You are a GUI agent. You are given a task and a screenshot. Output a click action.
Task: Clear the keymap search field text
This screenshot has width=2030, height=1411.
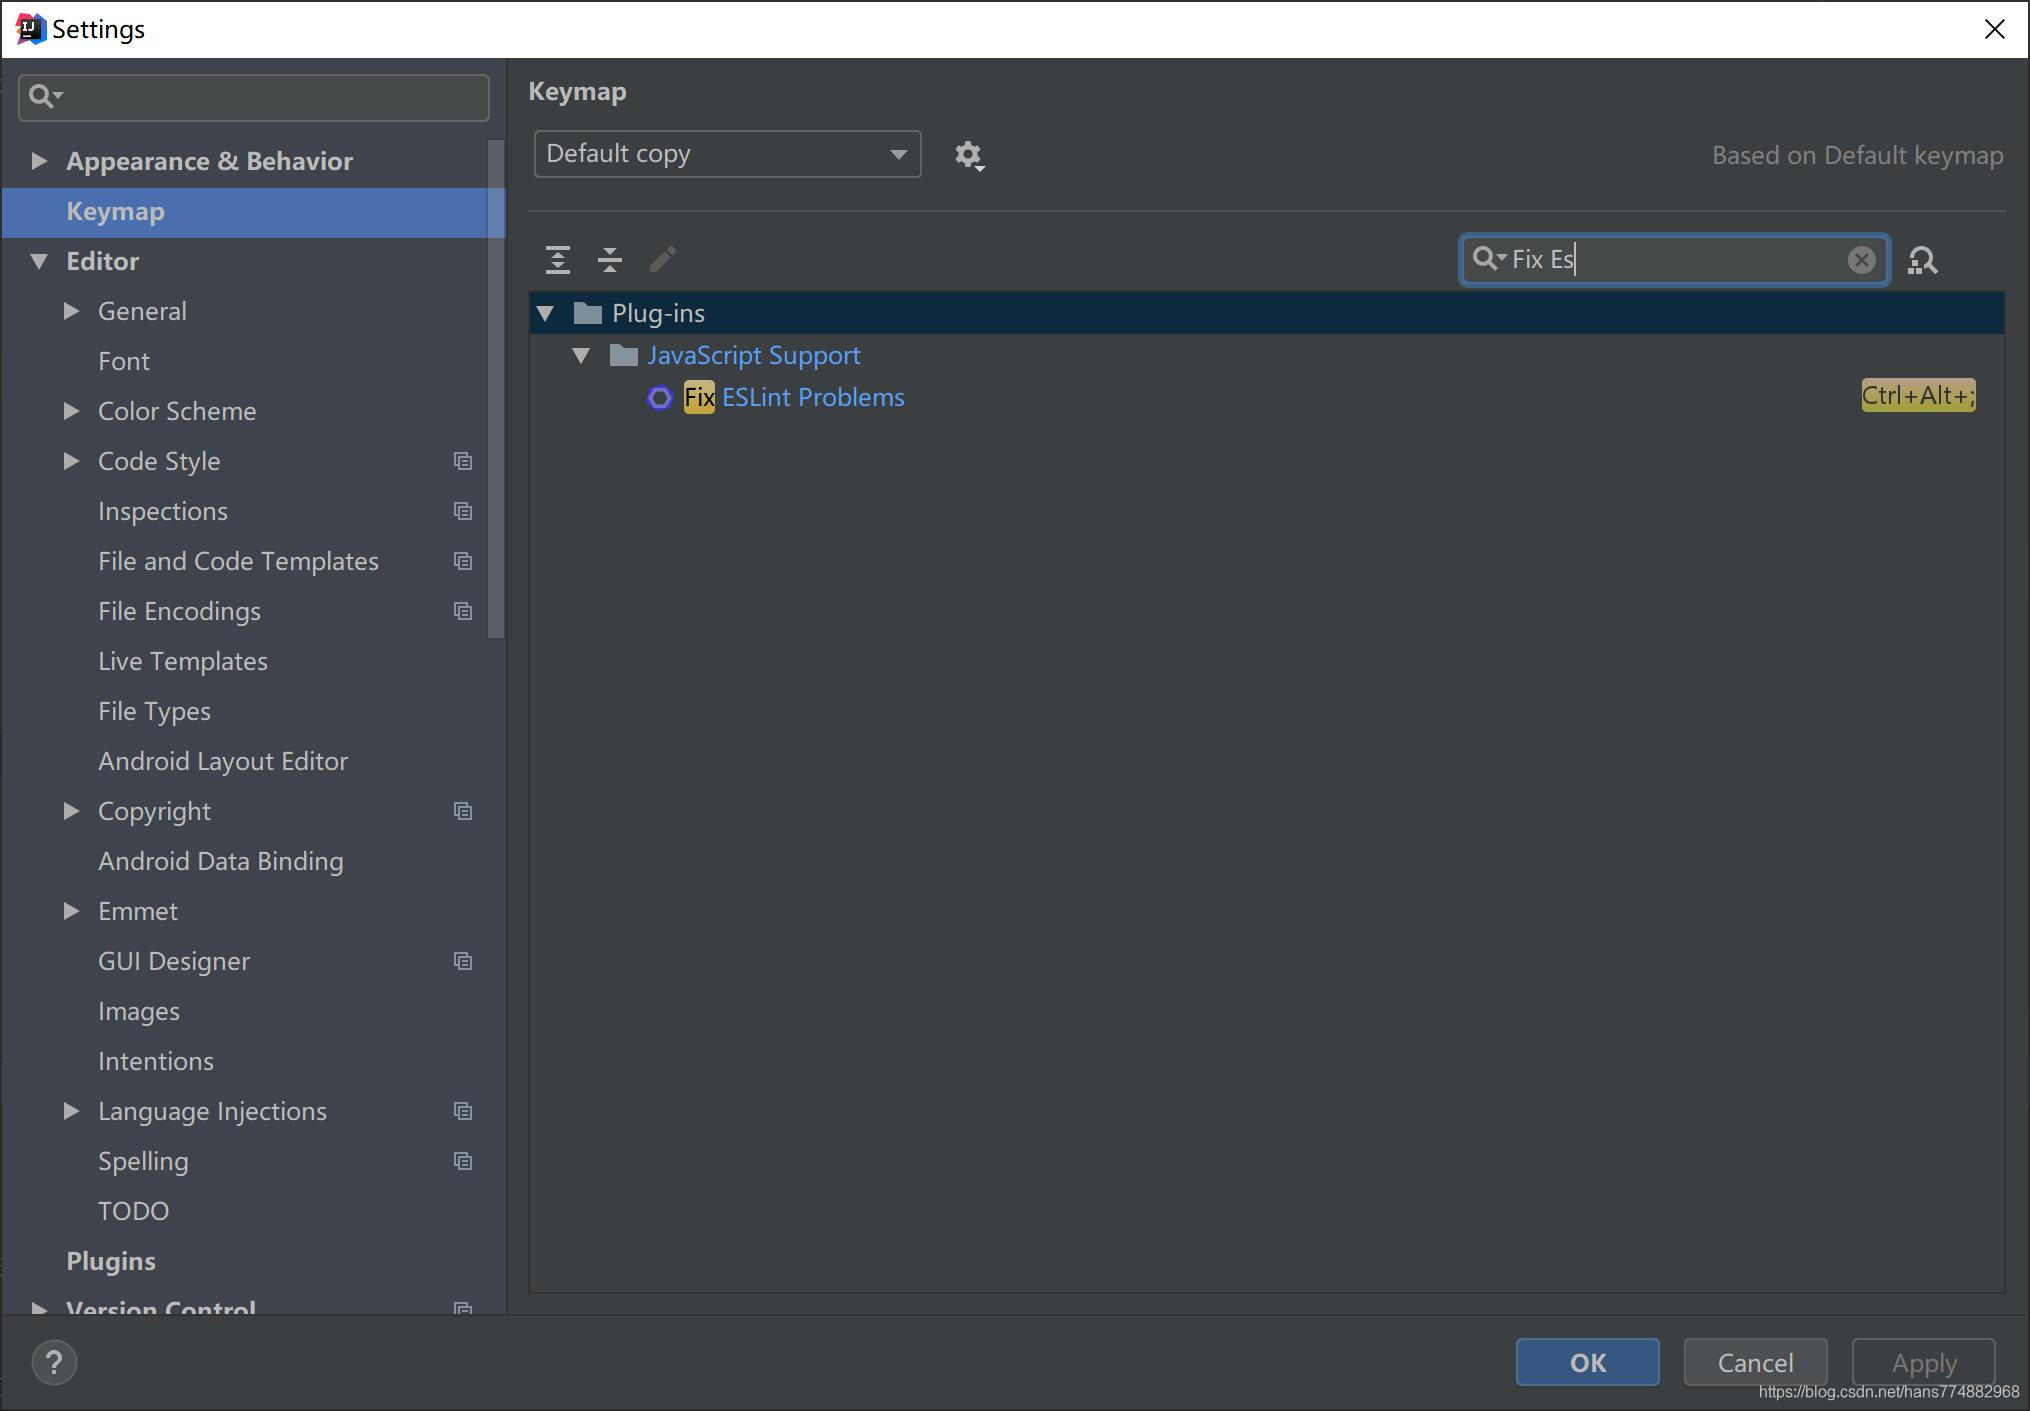[1861, 260]
